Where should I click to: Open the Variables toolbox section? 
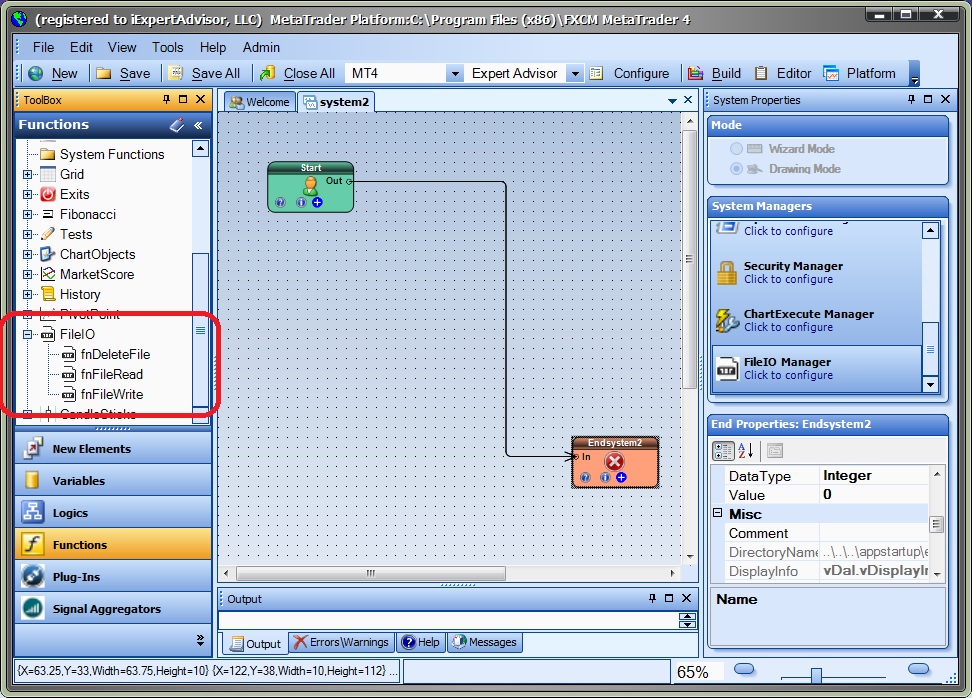click(113, 480)
